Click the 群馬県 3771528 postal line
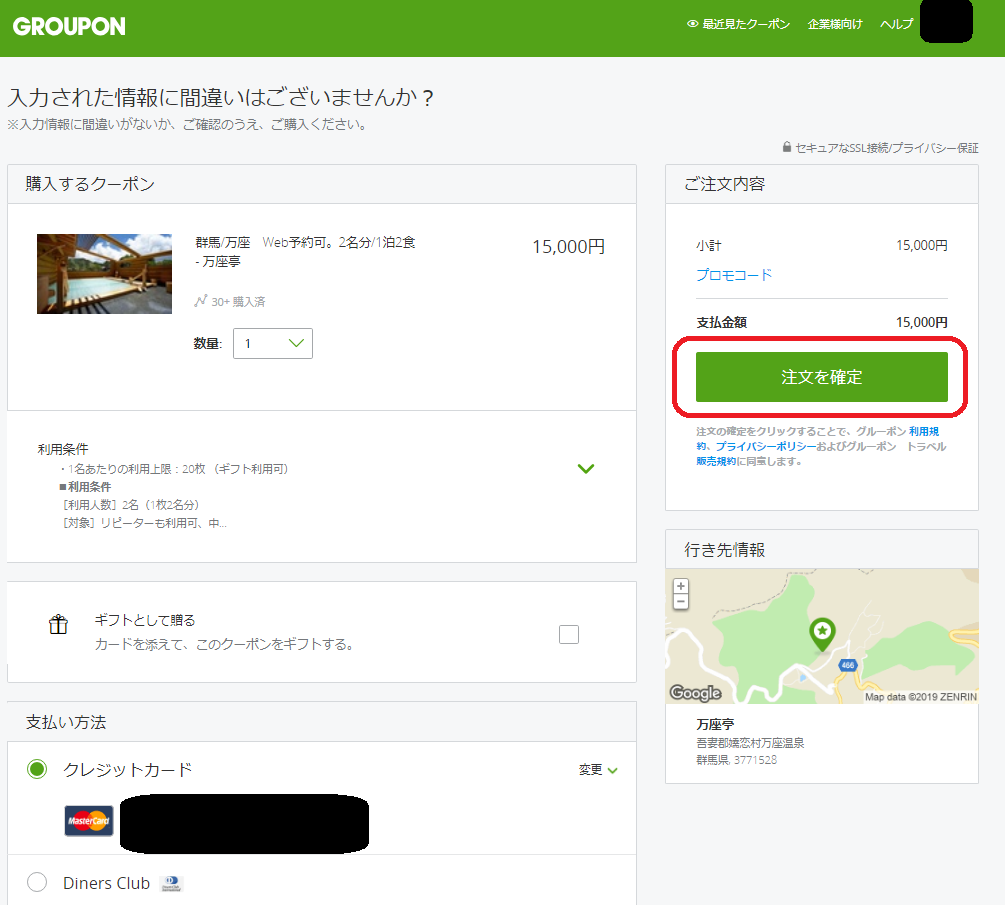Image resolution: width=1005 pixels, height=905 pixels. point(736,760)
